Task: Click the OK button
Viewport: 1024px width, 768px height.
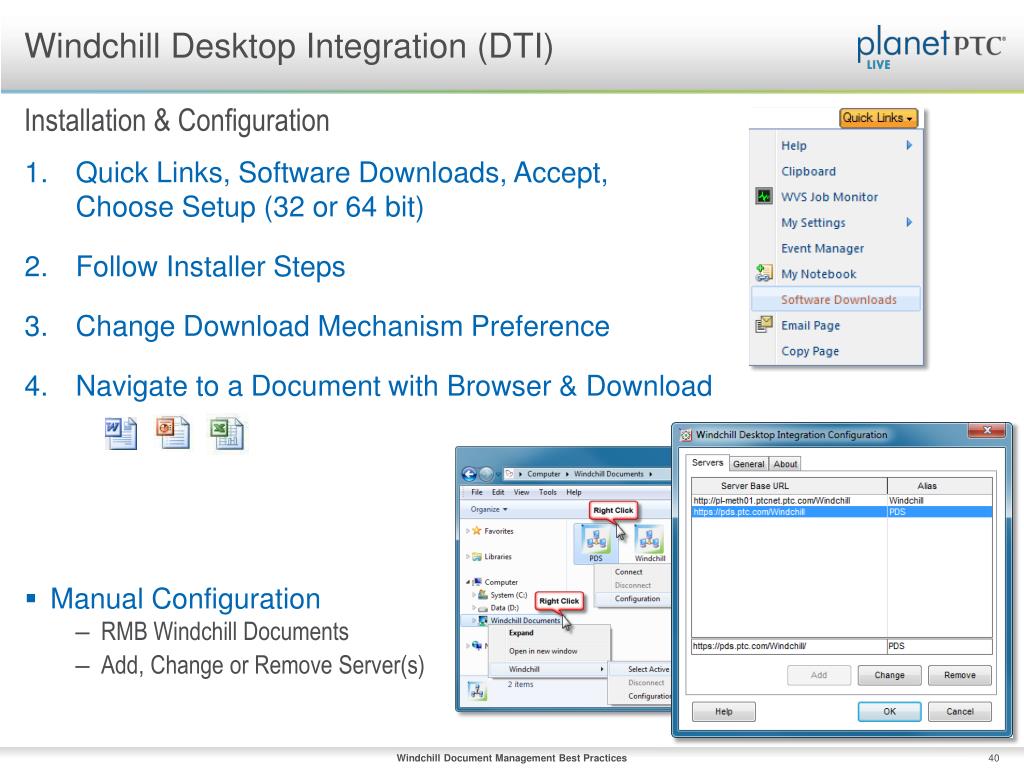Action: click(889, 712)
